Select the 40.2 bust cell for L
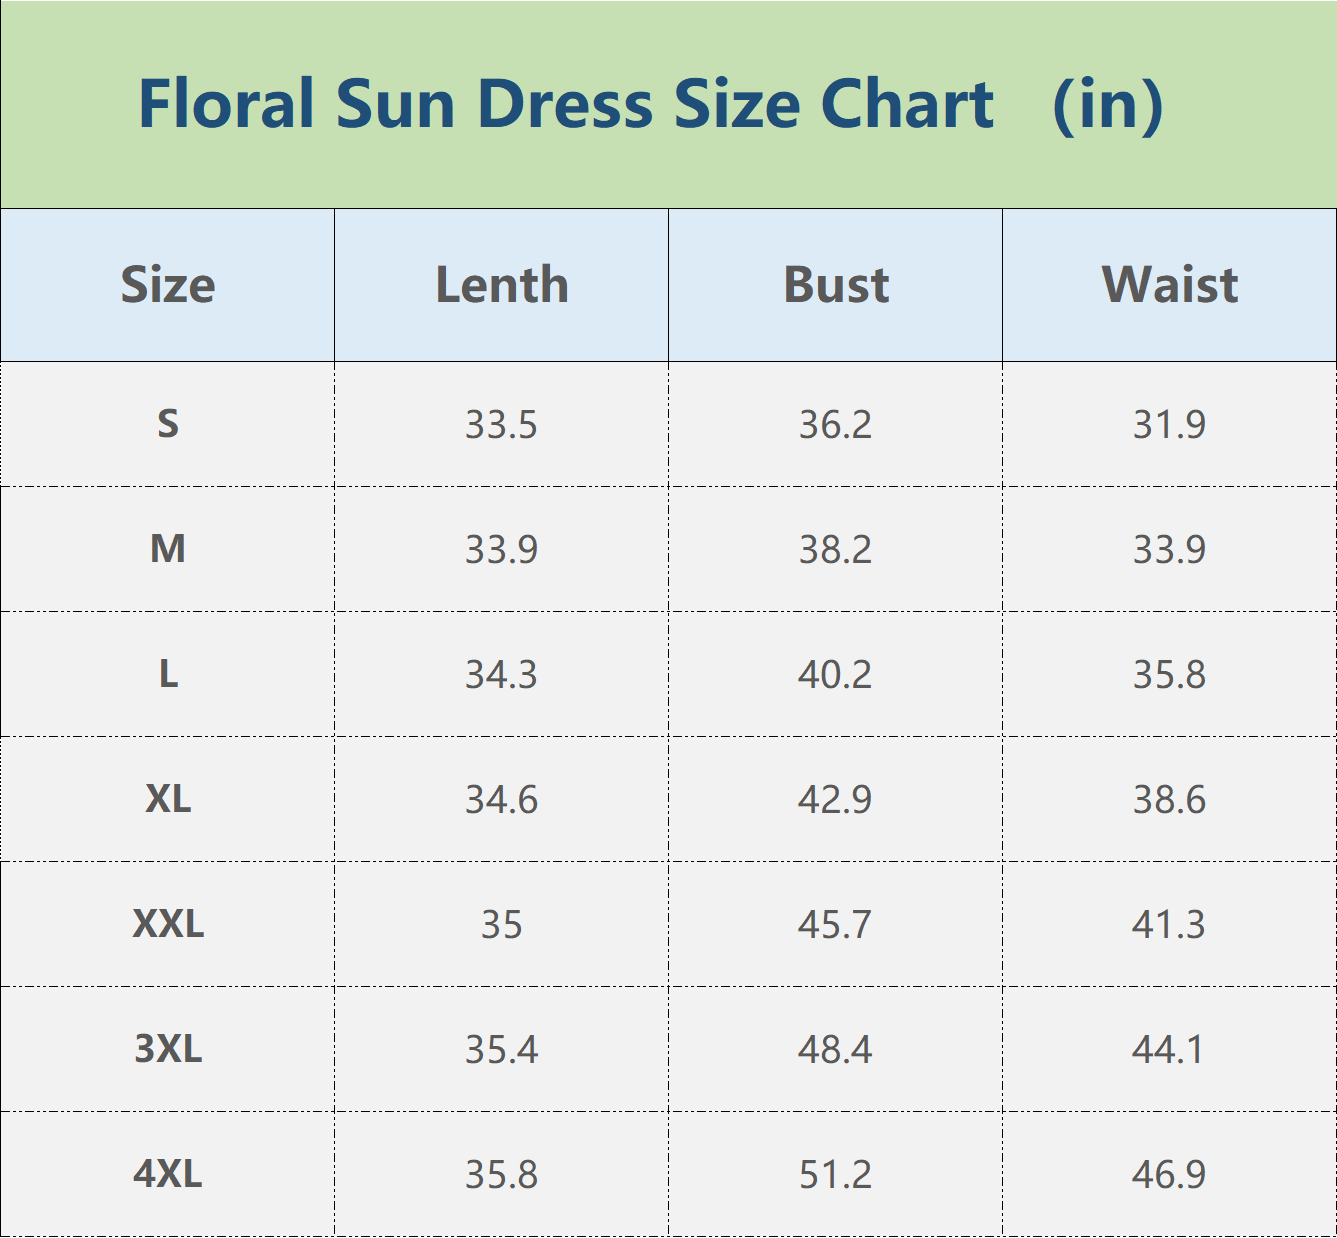Image resolution: width=1337 pixels, height=1238 pixels. point(835,675)
